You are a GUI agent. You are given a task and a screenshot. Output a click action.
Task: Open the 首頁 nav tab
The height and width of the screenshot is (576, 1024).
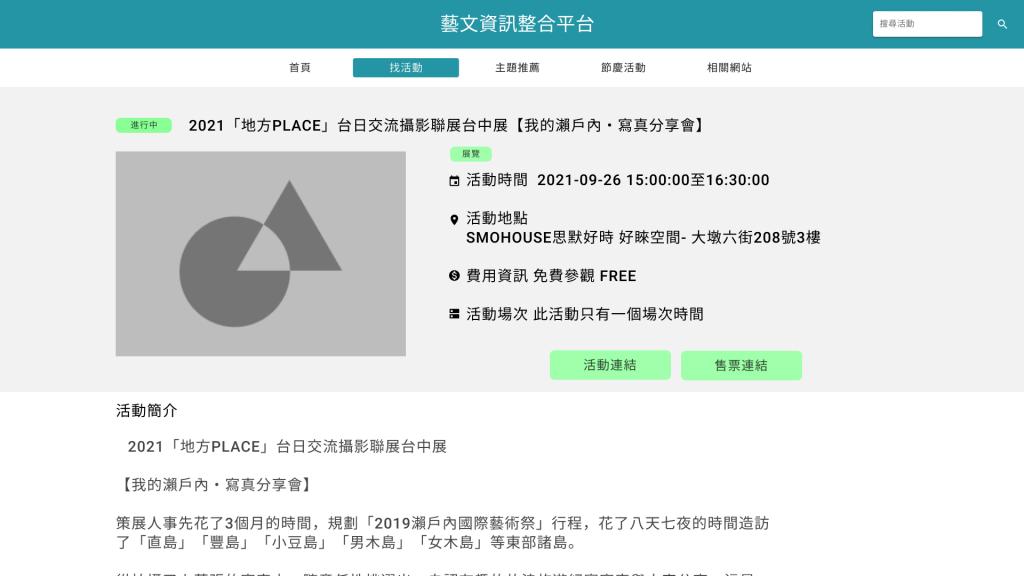(300, 68)
